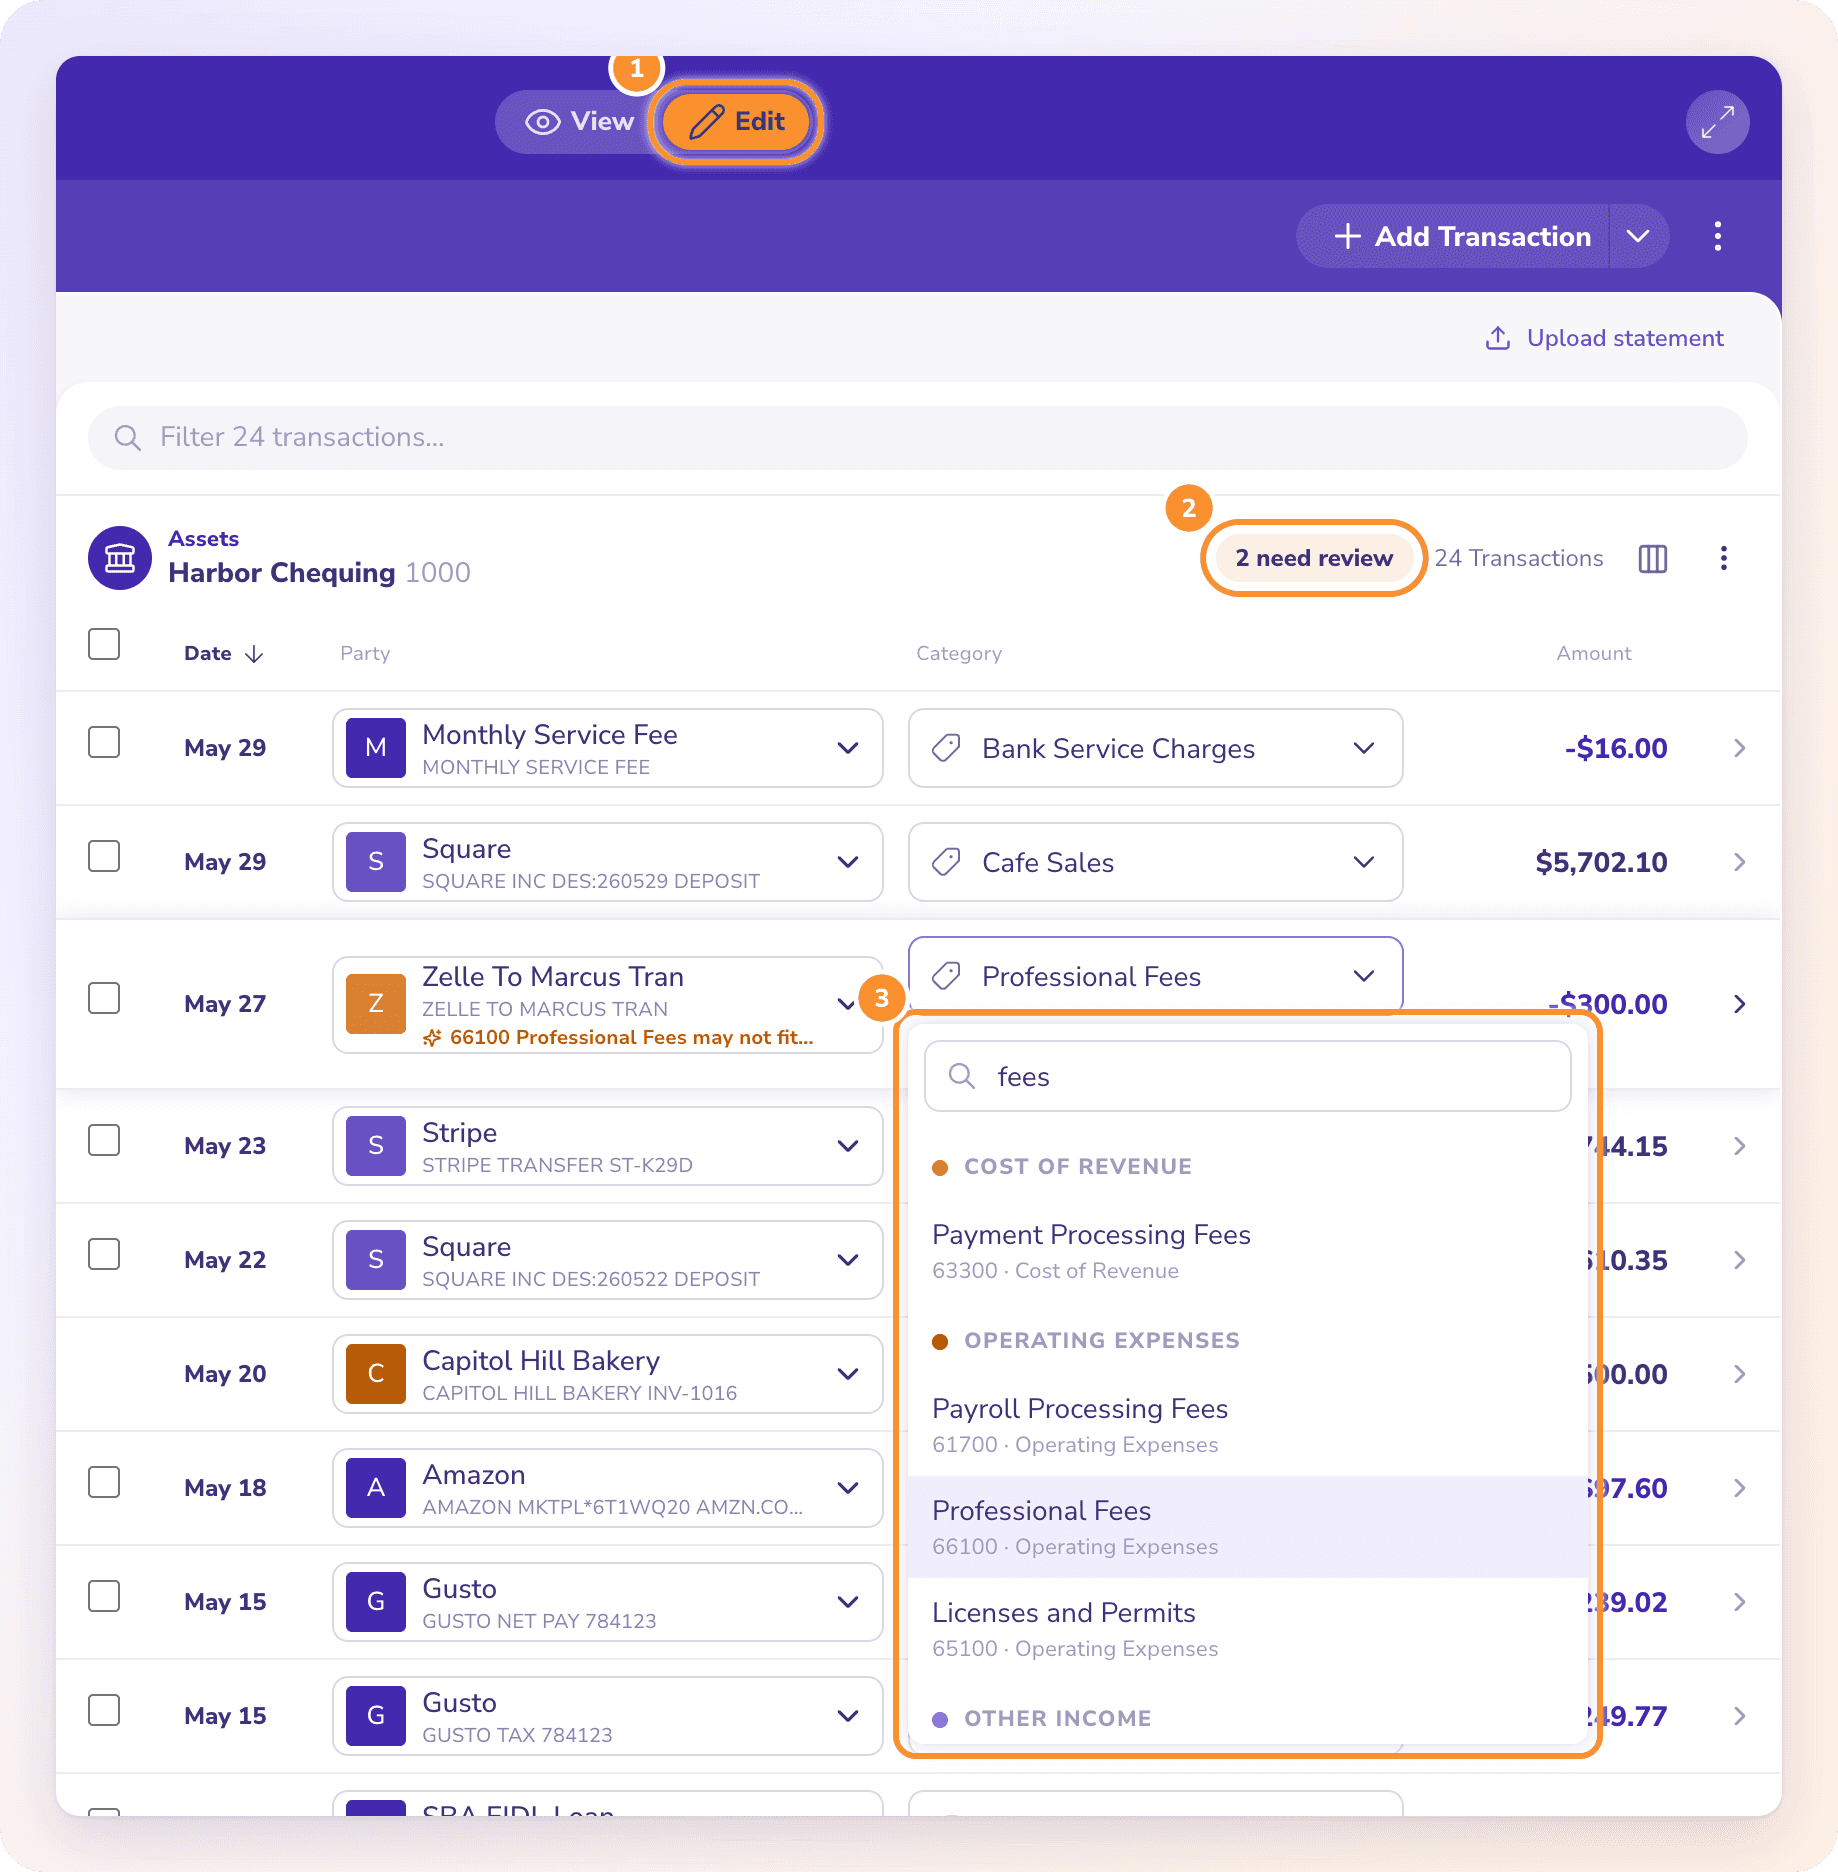Click the Upload statement link
Viewport: 1838px width, 1872px height.
click(1604, 338)
